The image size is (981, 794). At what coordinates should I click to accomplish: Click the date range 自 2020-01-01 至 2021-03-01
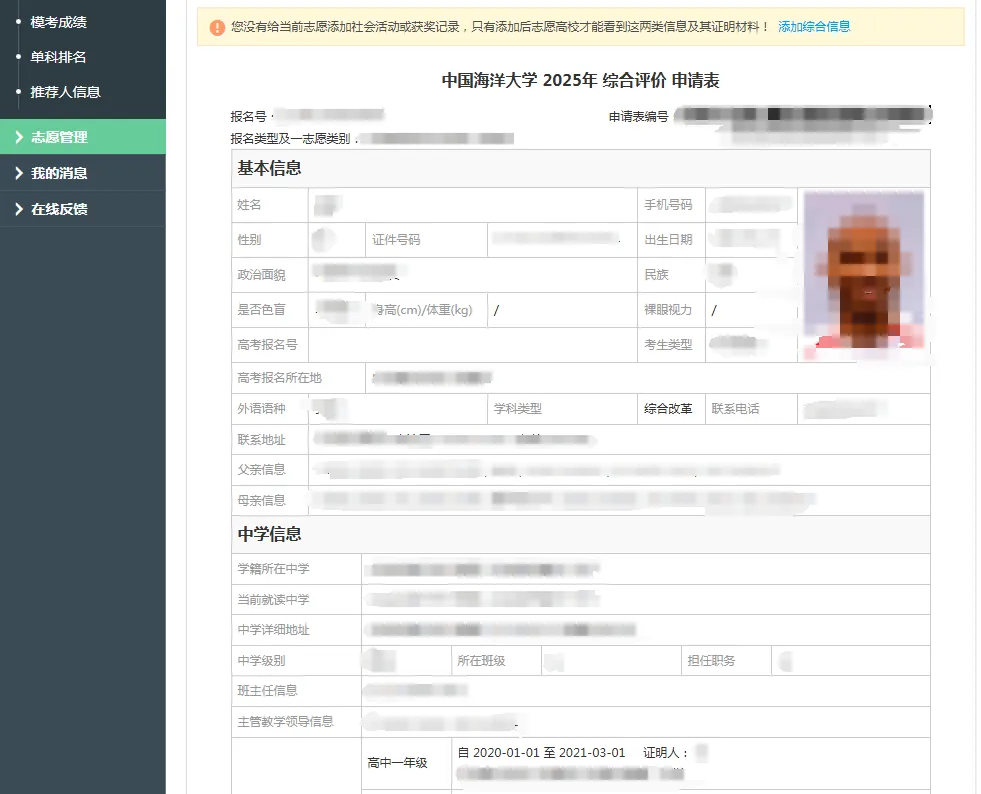click(542, 753)
